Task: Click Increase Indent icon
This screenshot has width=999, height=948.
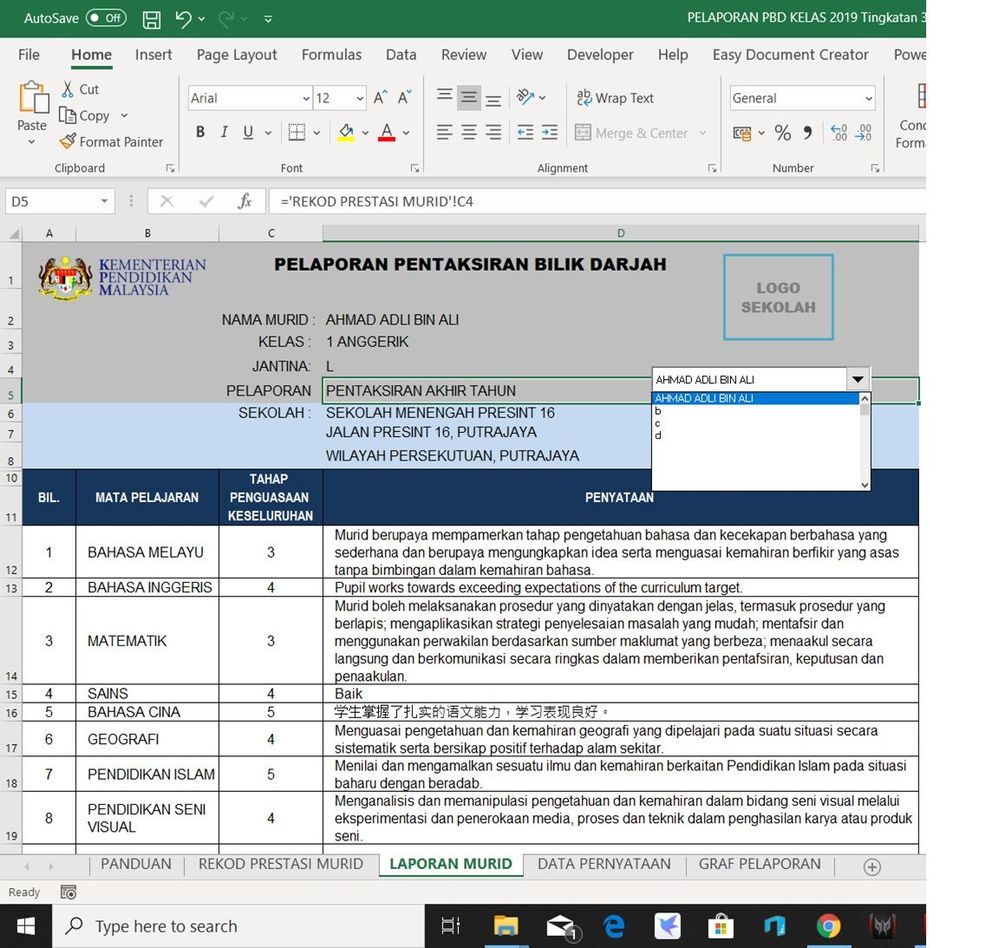Action: pyautogui.click(x=549, y=133)
